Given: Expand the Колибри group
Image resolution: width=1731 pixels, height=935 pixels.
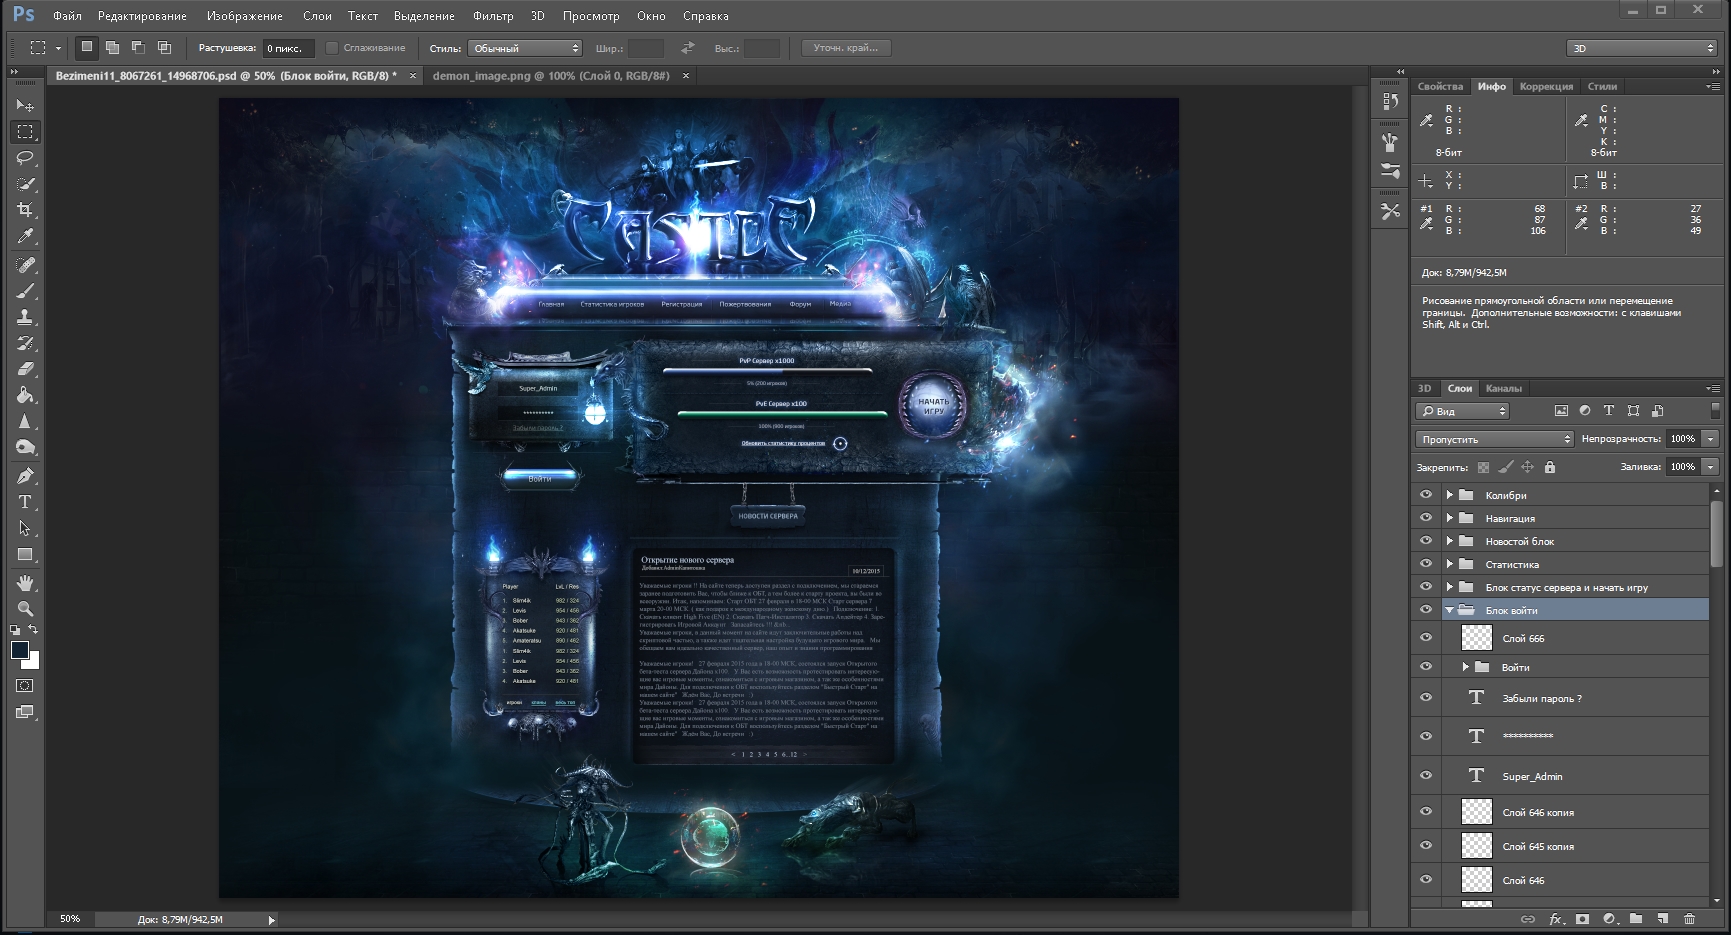Looking at the screenshot, I should click(x=1449, y=495).
